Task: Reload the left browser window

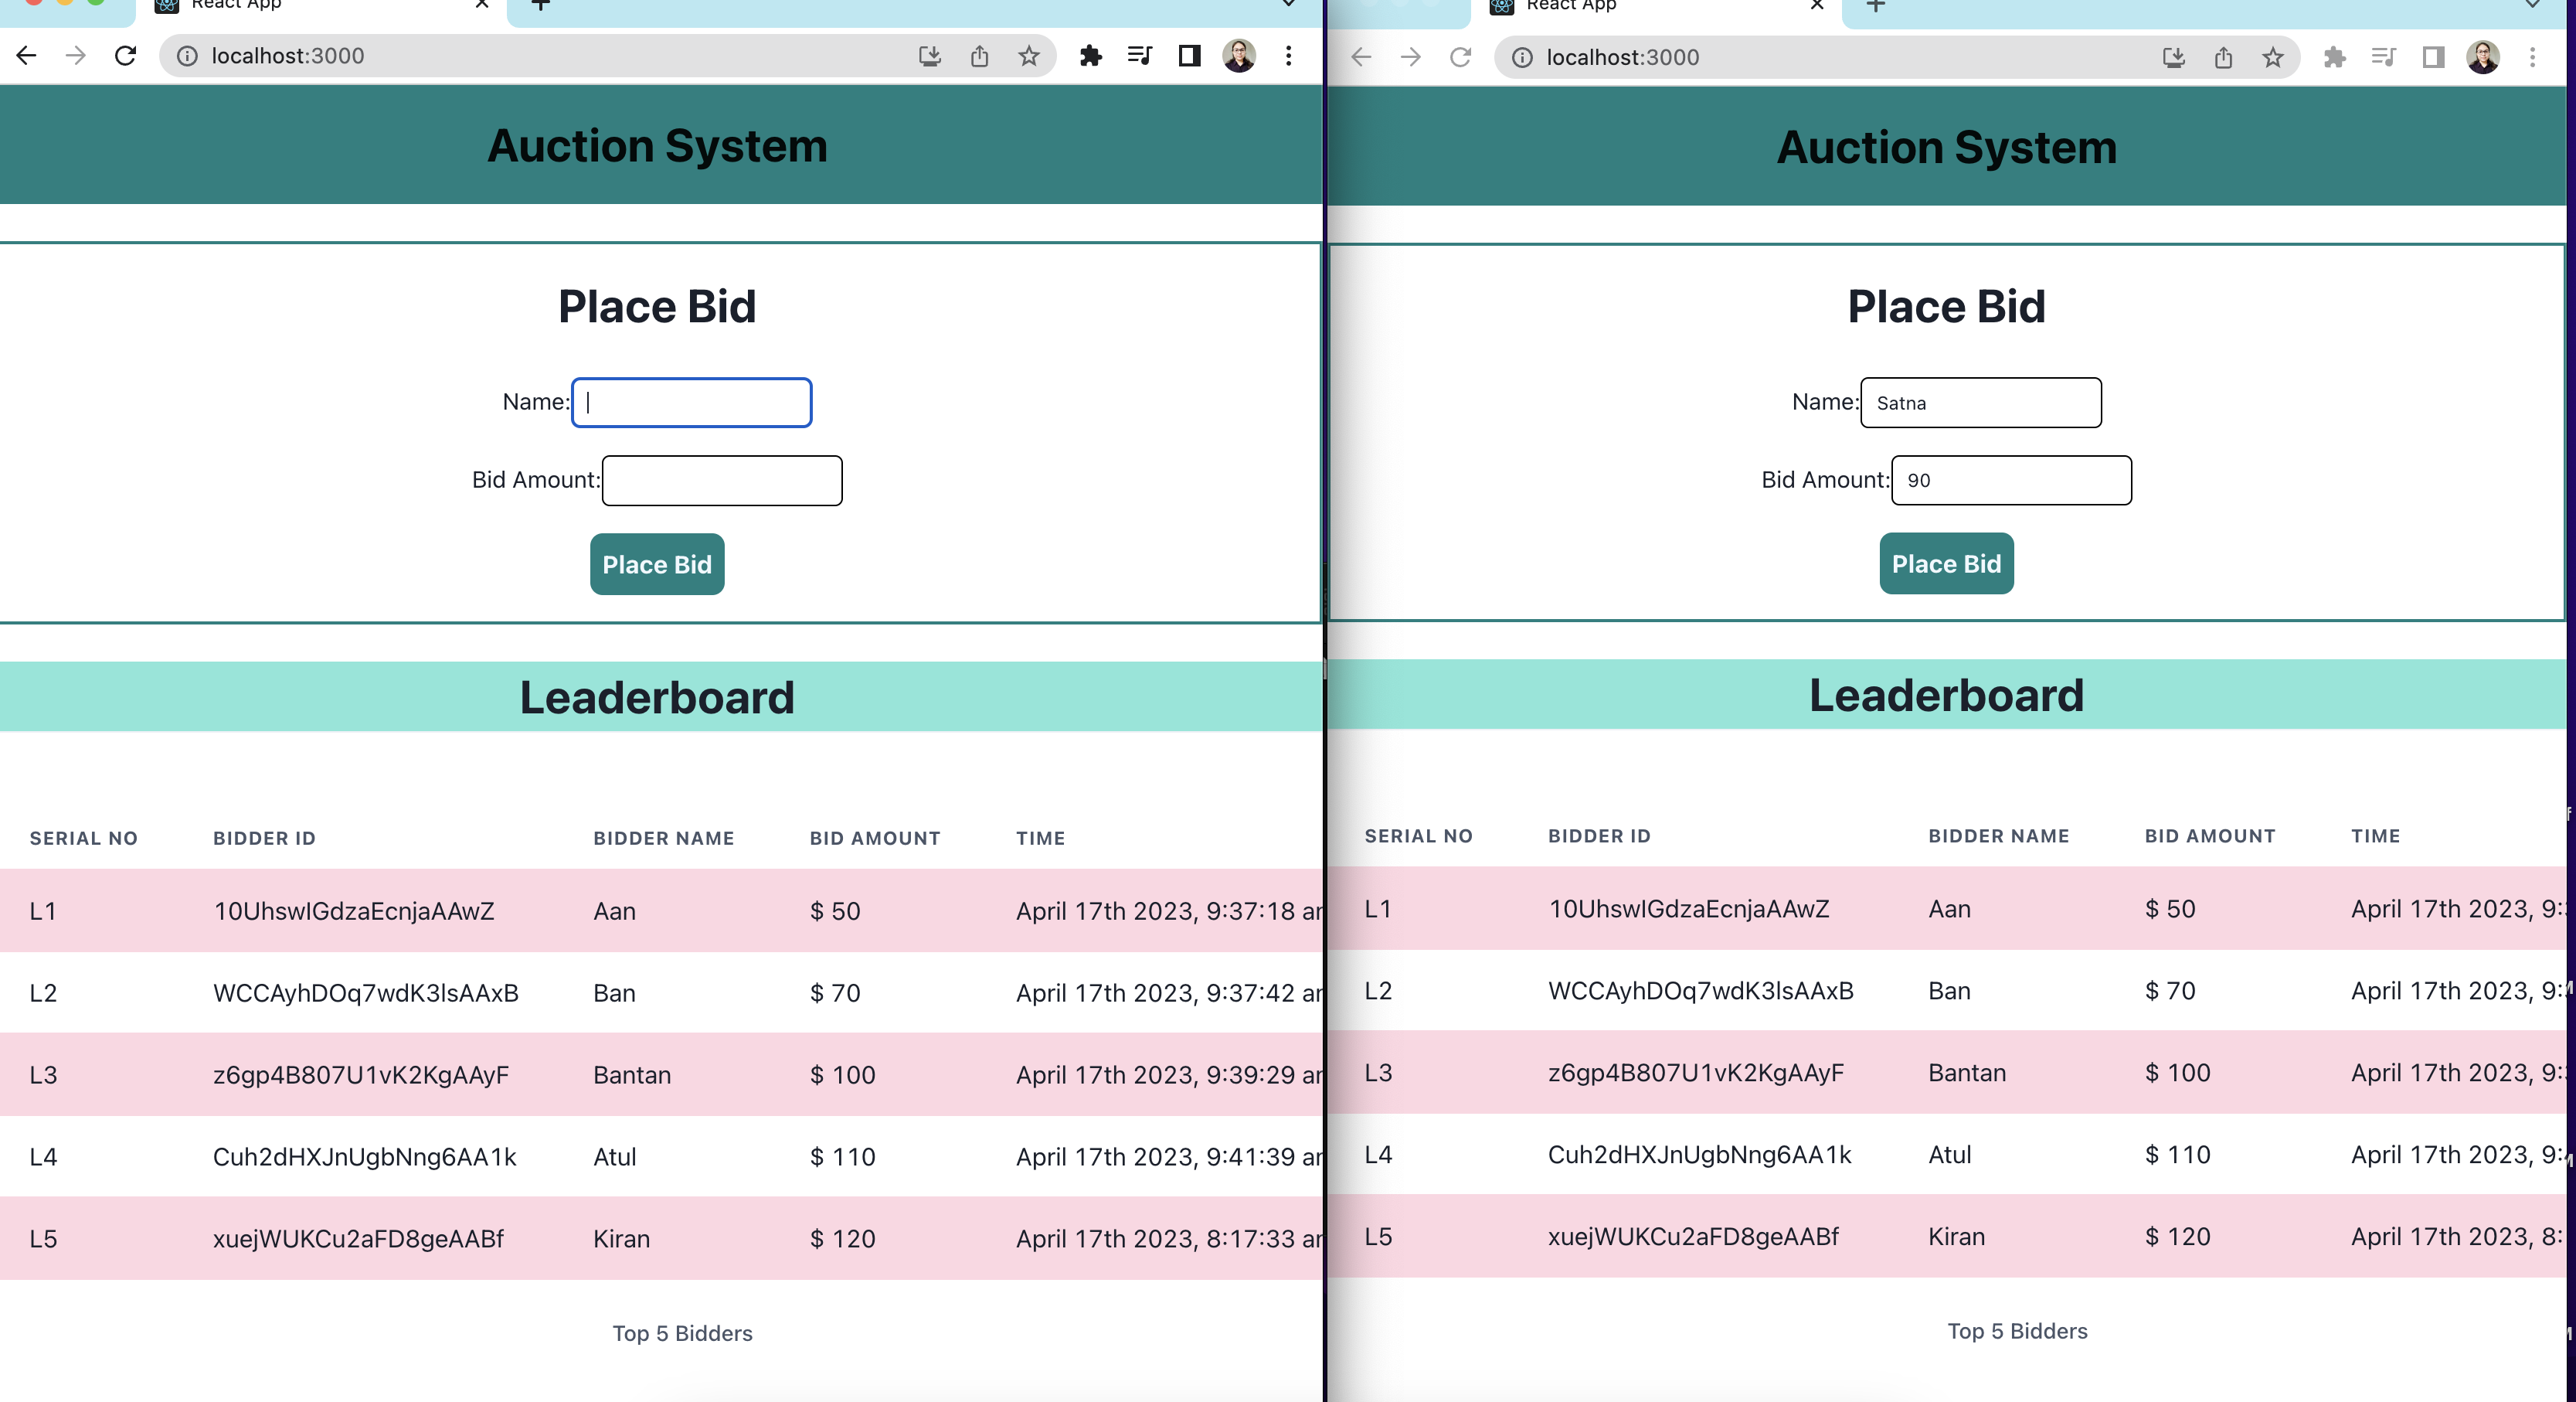Action: point(126,56)
